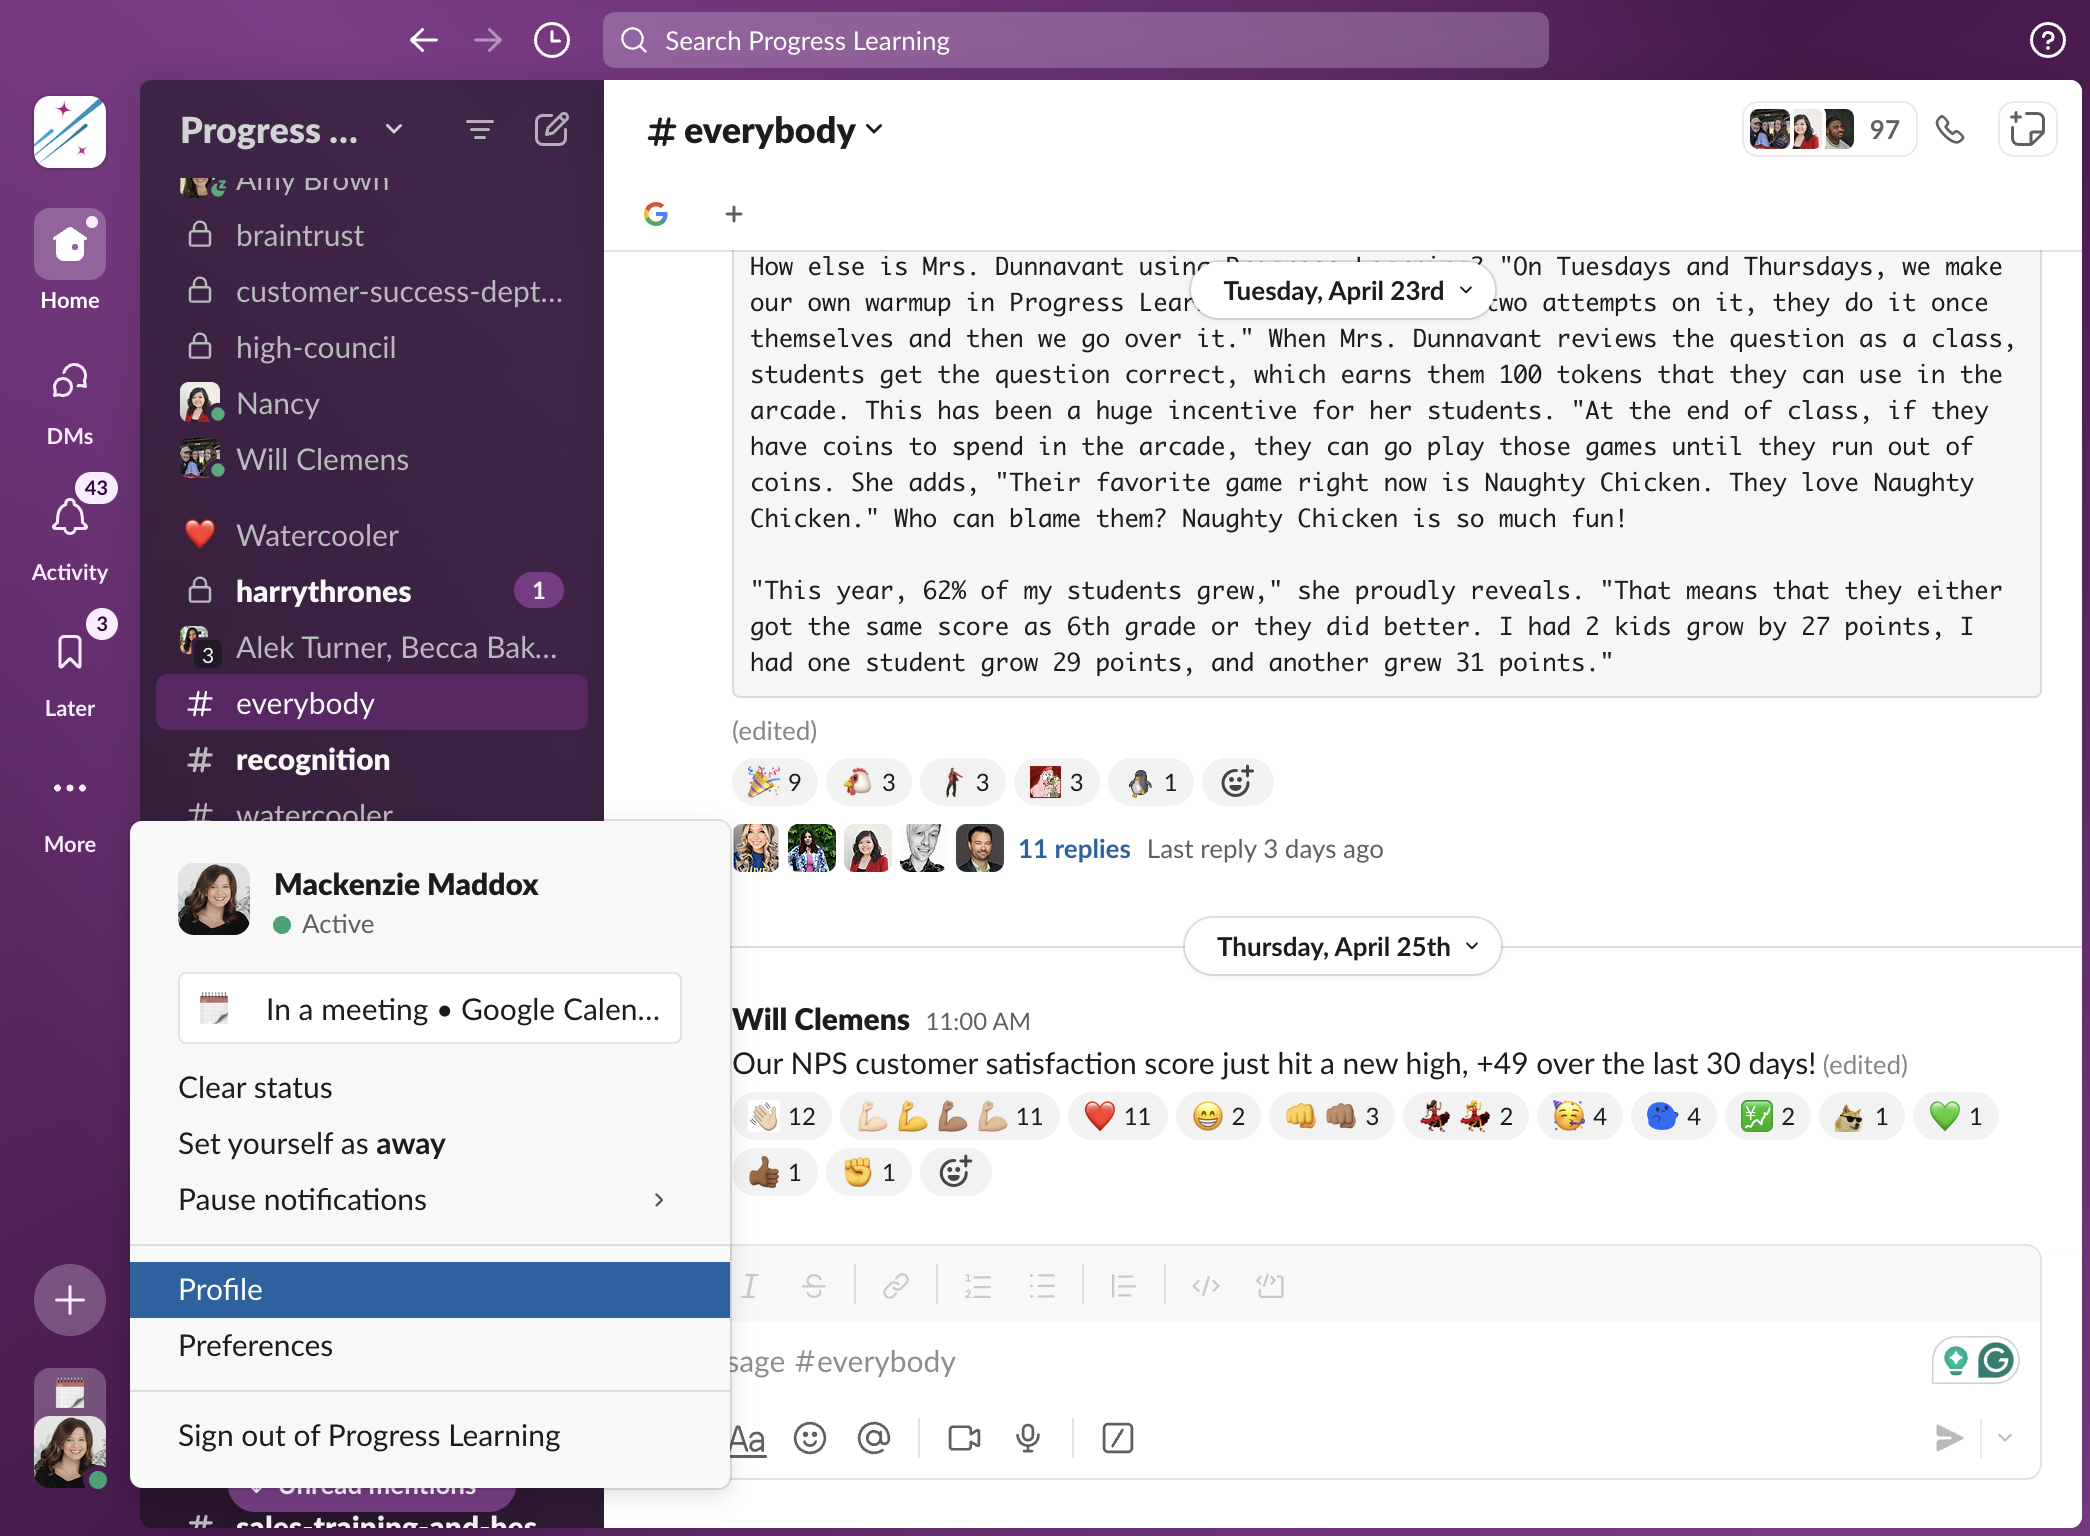Click Mackenzie Maddox avatar at bottom left
The width and height of the screenshot is (2090, 1536).
point(70,1452)
